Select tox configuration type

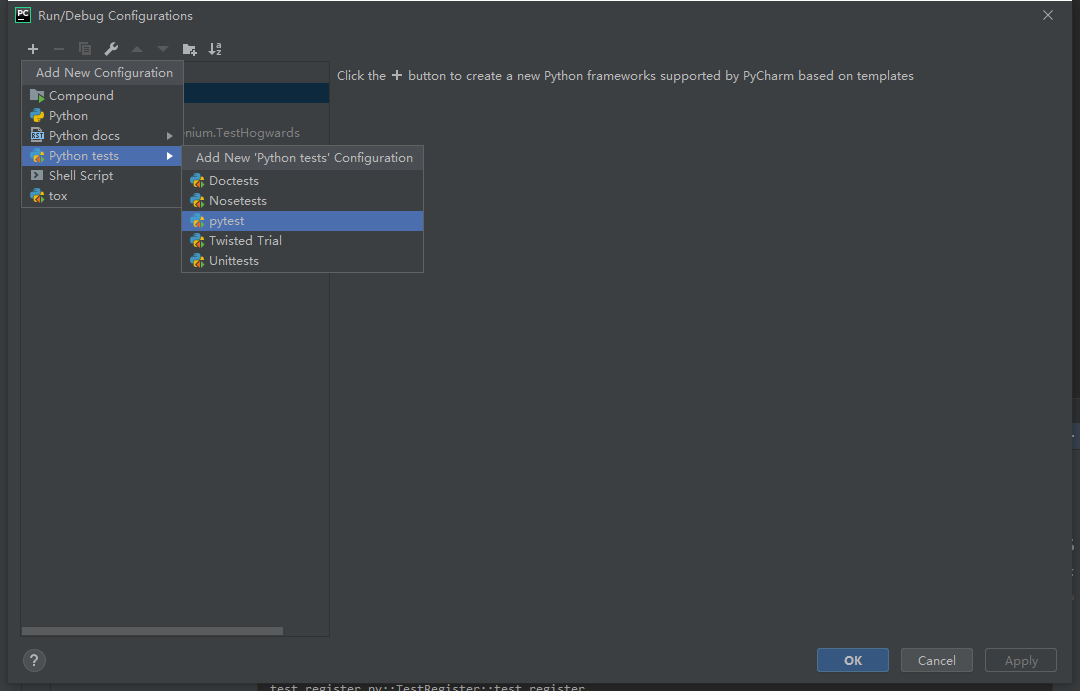pos(102,196)
